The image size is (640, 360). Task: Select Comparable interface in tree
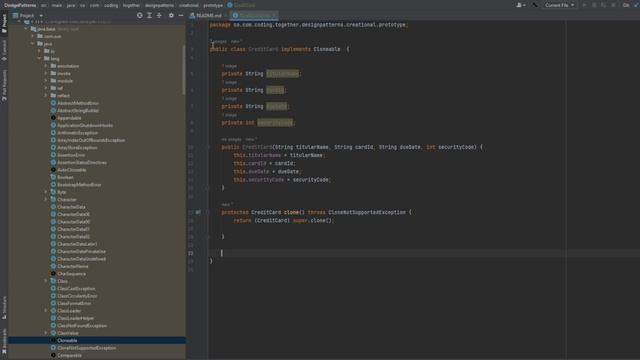tap(69, 355)
